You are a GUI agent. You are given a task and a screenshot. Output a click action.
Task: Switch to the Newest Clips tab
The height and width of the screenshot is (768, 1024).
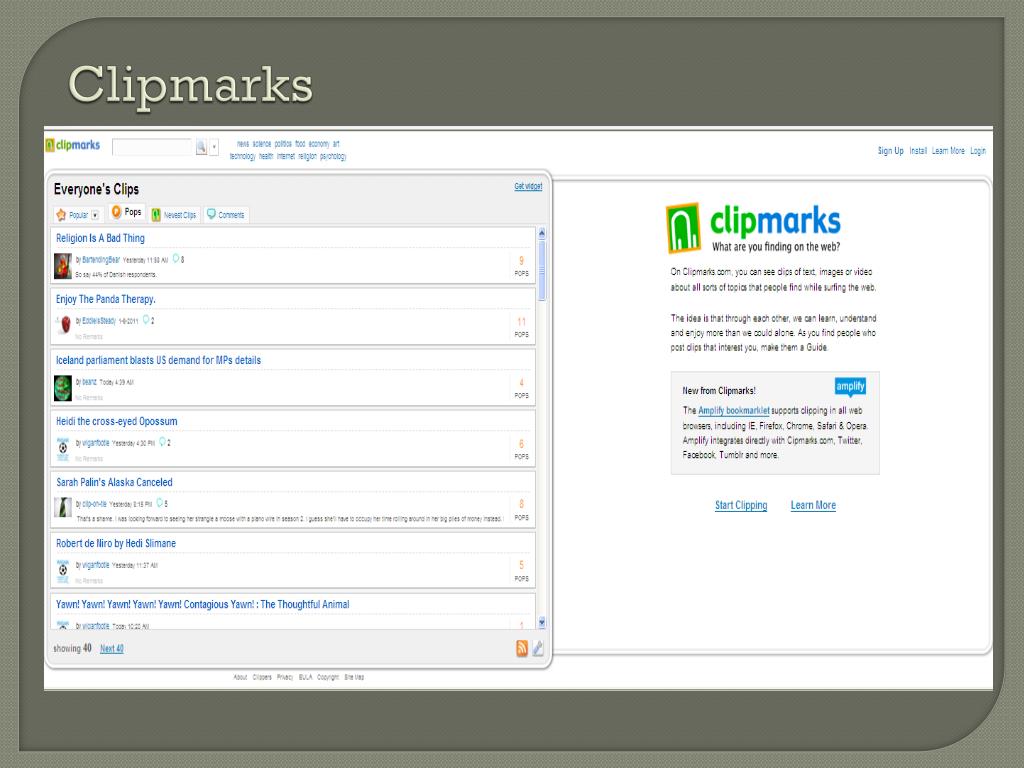174,215
